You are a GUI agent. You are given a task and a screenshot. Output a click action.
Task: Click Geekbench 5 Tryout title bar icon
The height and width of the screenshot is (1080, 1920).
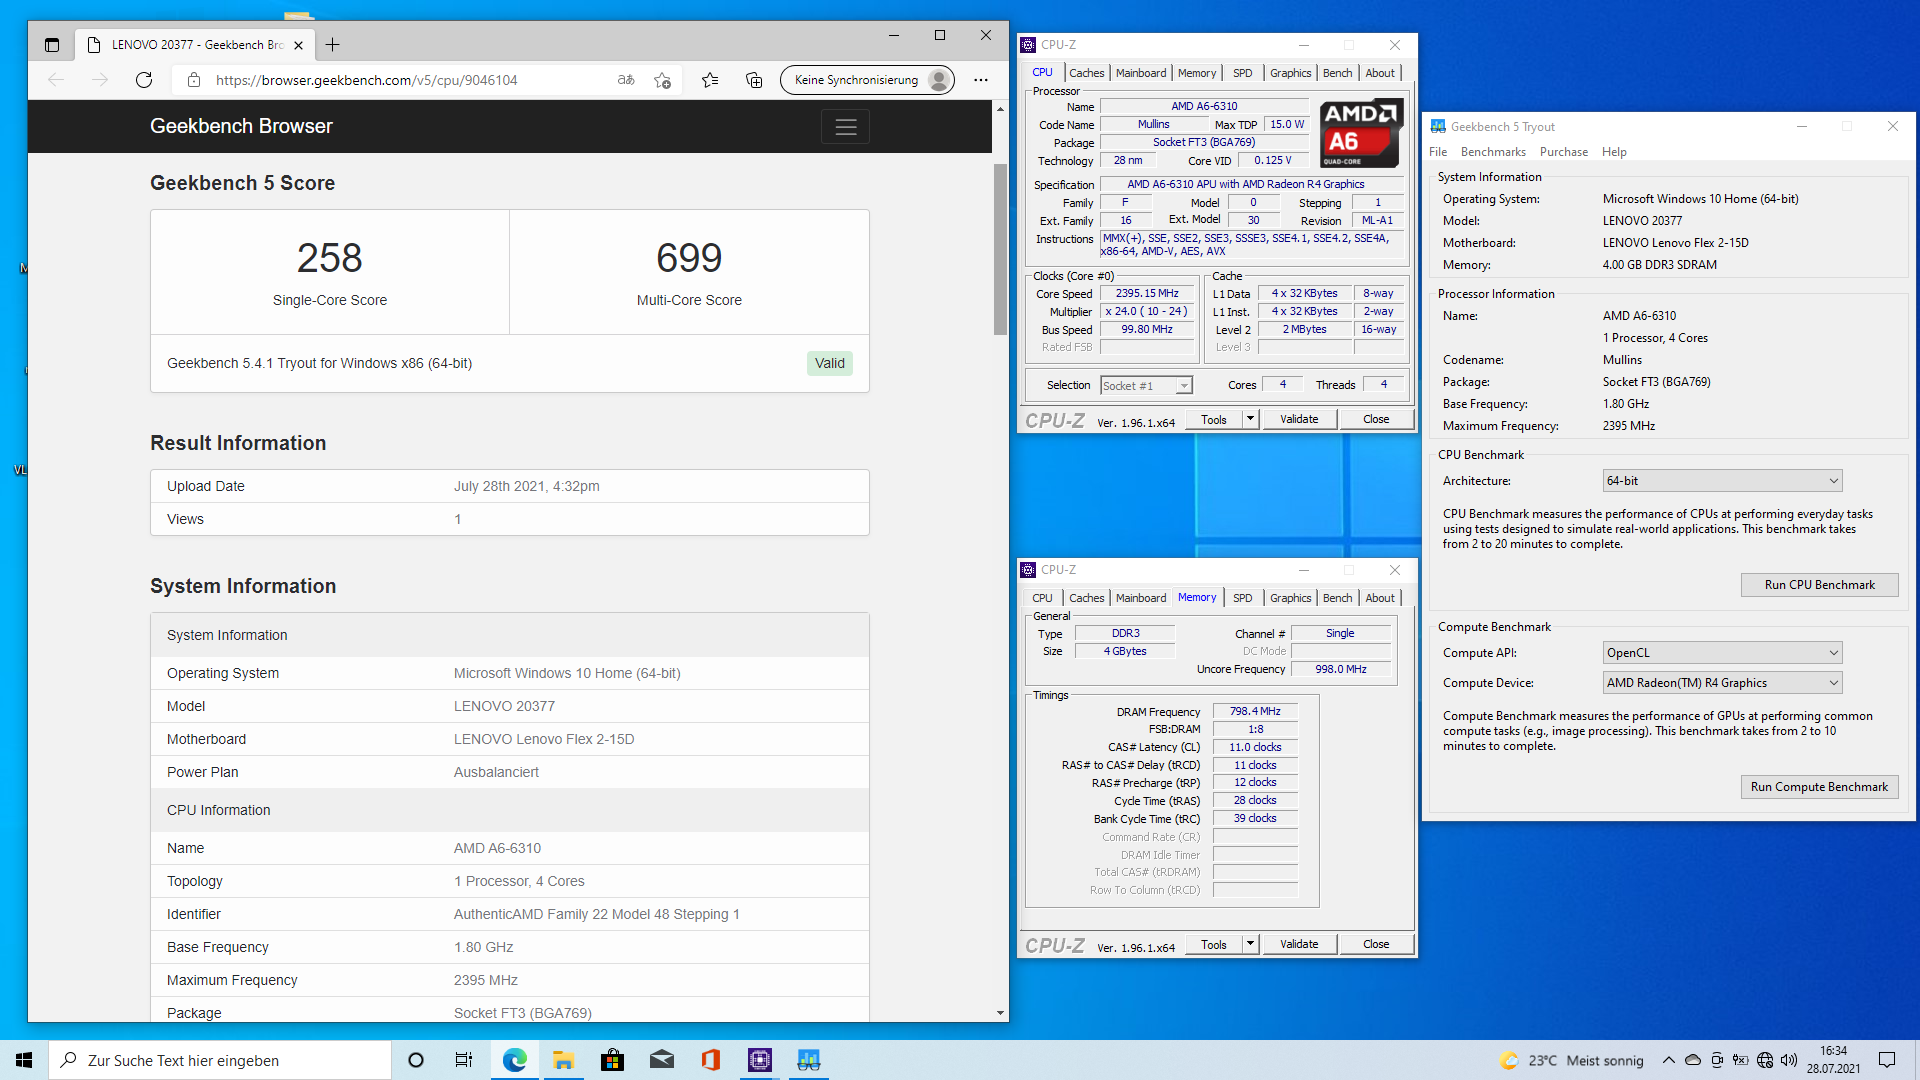pyautogui.click(x=1438, y=127)
